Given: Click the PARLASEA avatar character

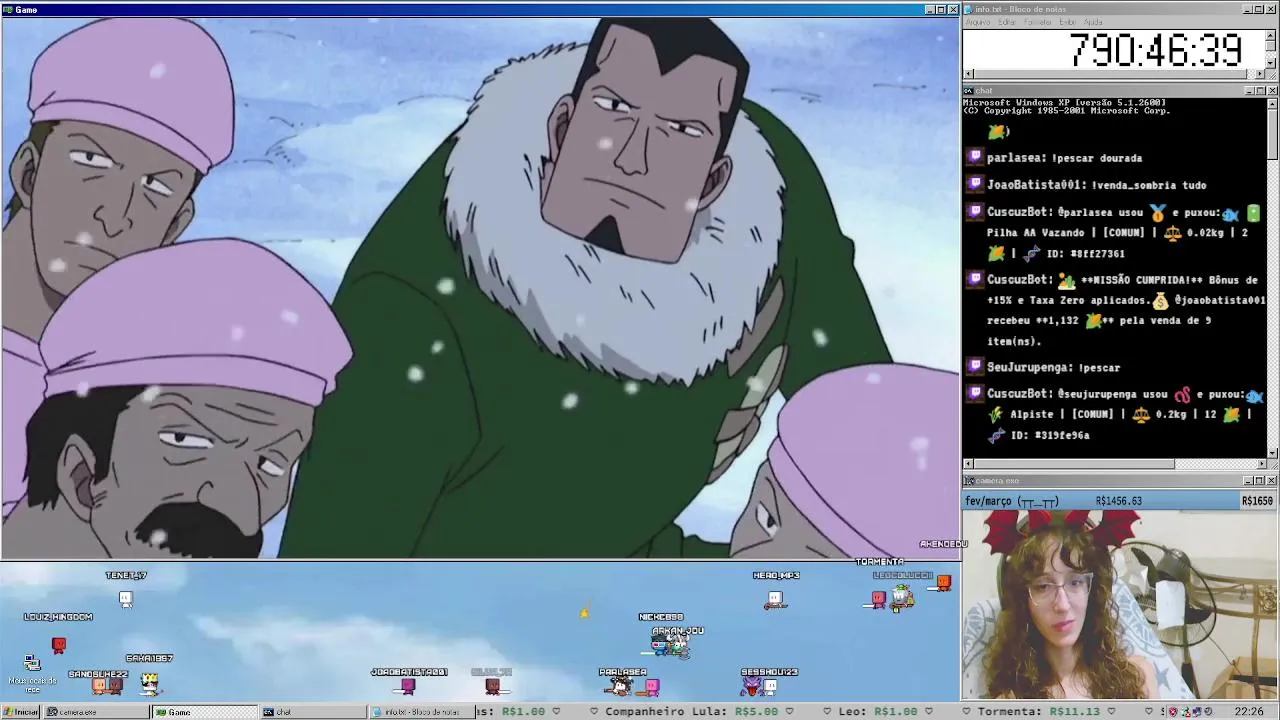Looking at the screenshot, I should [x=622, y=686].
